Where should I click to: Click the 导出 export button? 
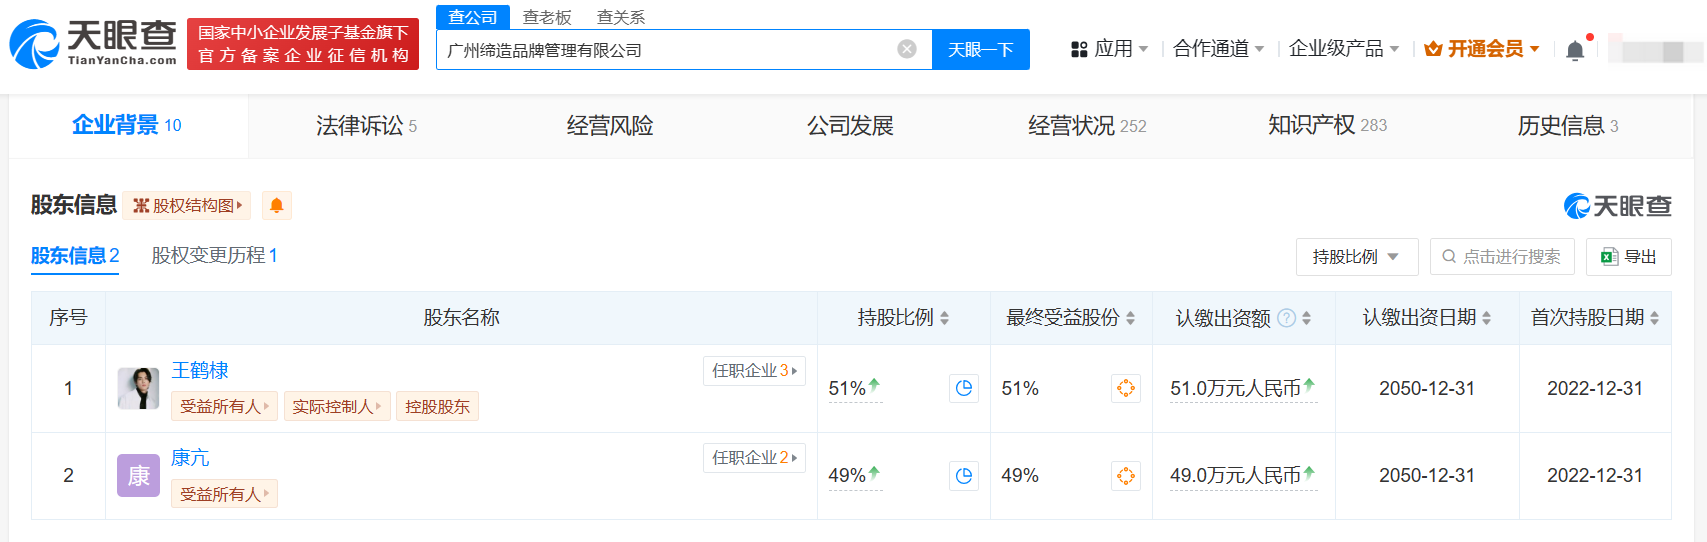1629,257
